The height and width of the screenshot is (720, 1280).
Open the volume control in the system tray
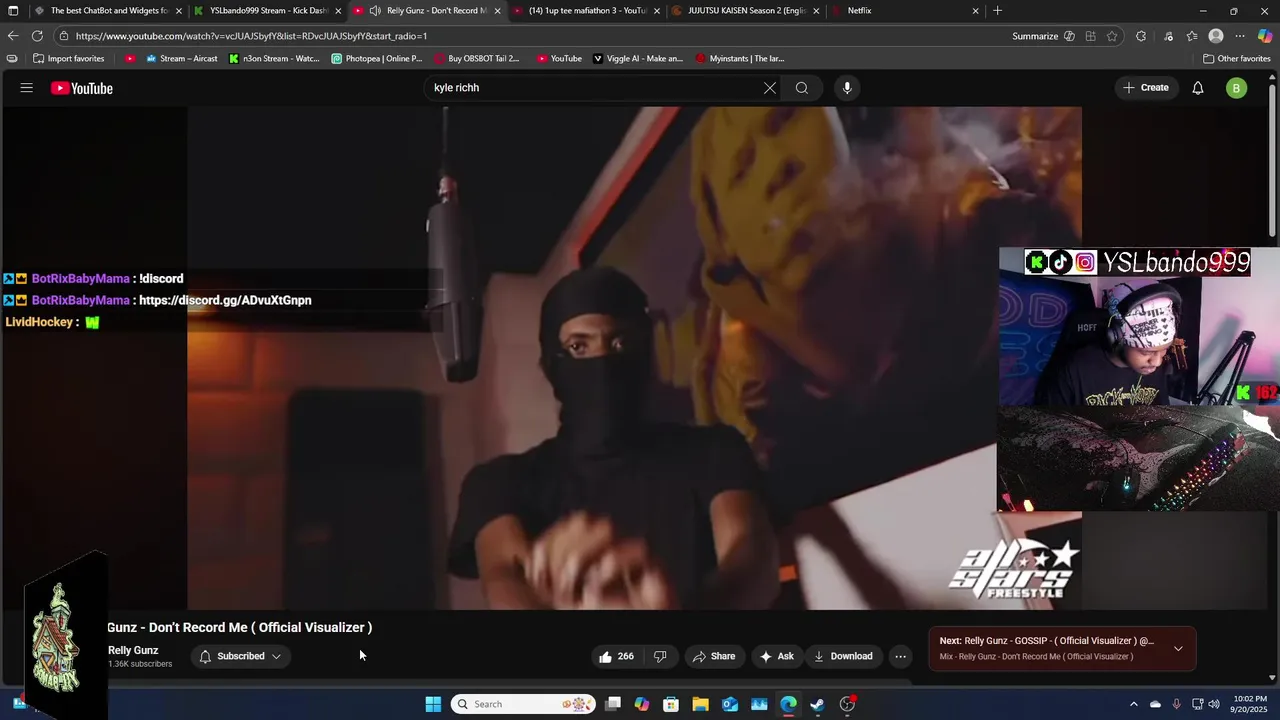pyautogui.click(x=1216, y=704)
